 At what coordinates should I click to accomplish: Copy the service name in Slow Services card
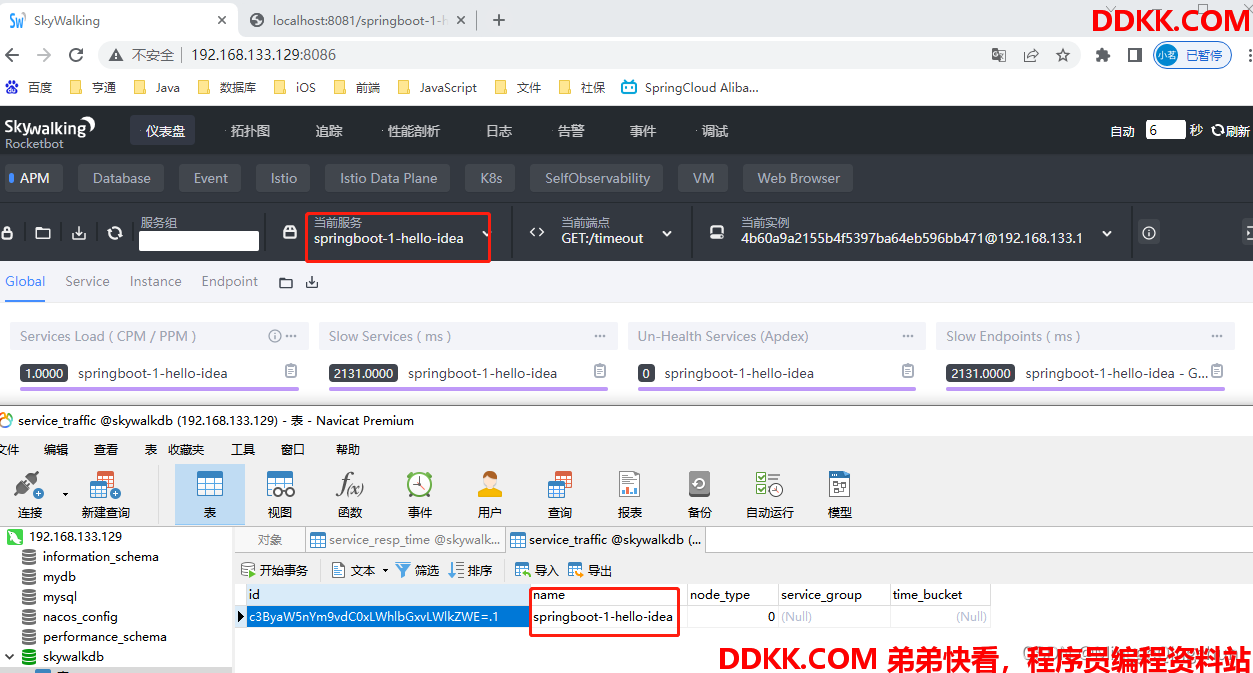click(x=600, y=372)
